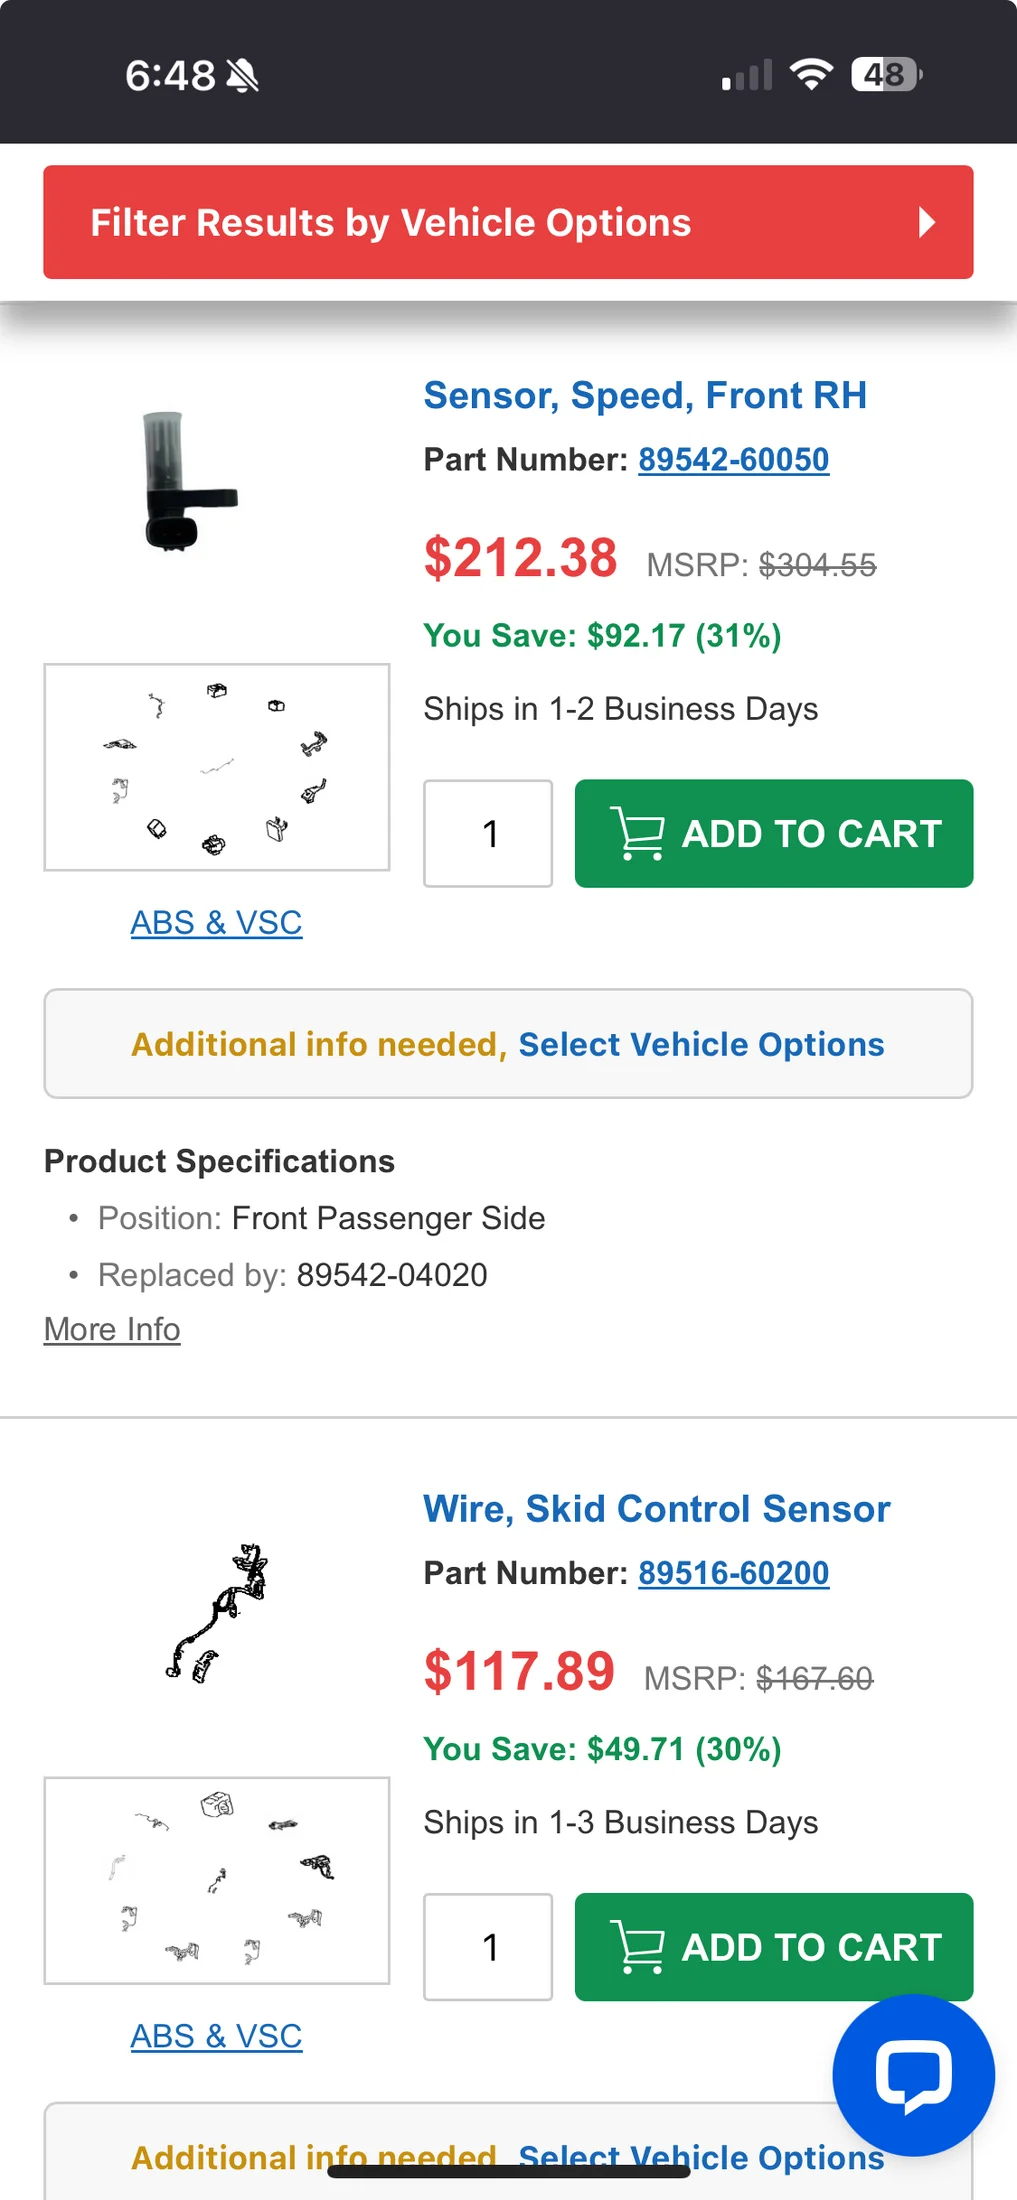Tap cart icon on first Add to Cart
This screenshot has height=2200, width=1017.
pyautogui.click(x=637, y=833)
